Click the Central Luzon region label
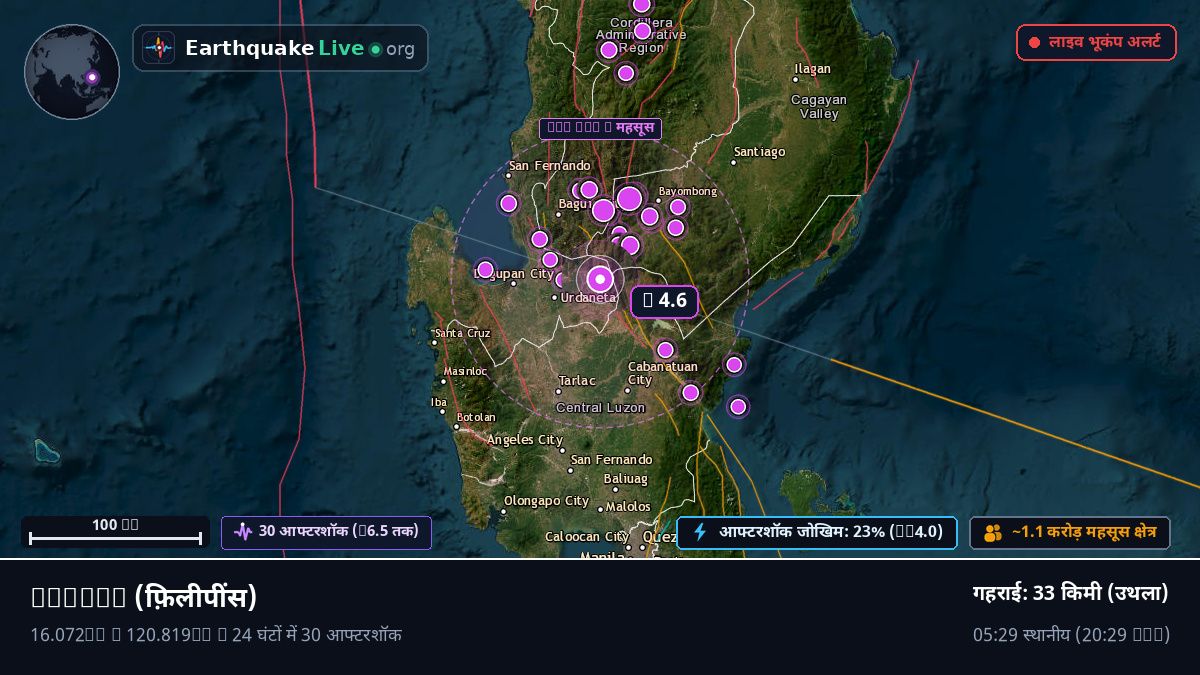This screenshot has height=675, width=1200. (600, 407)
